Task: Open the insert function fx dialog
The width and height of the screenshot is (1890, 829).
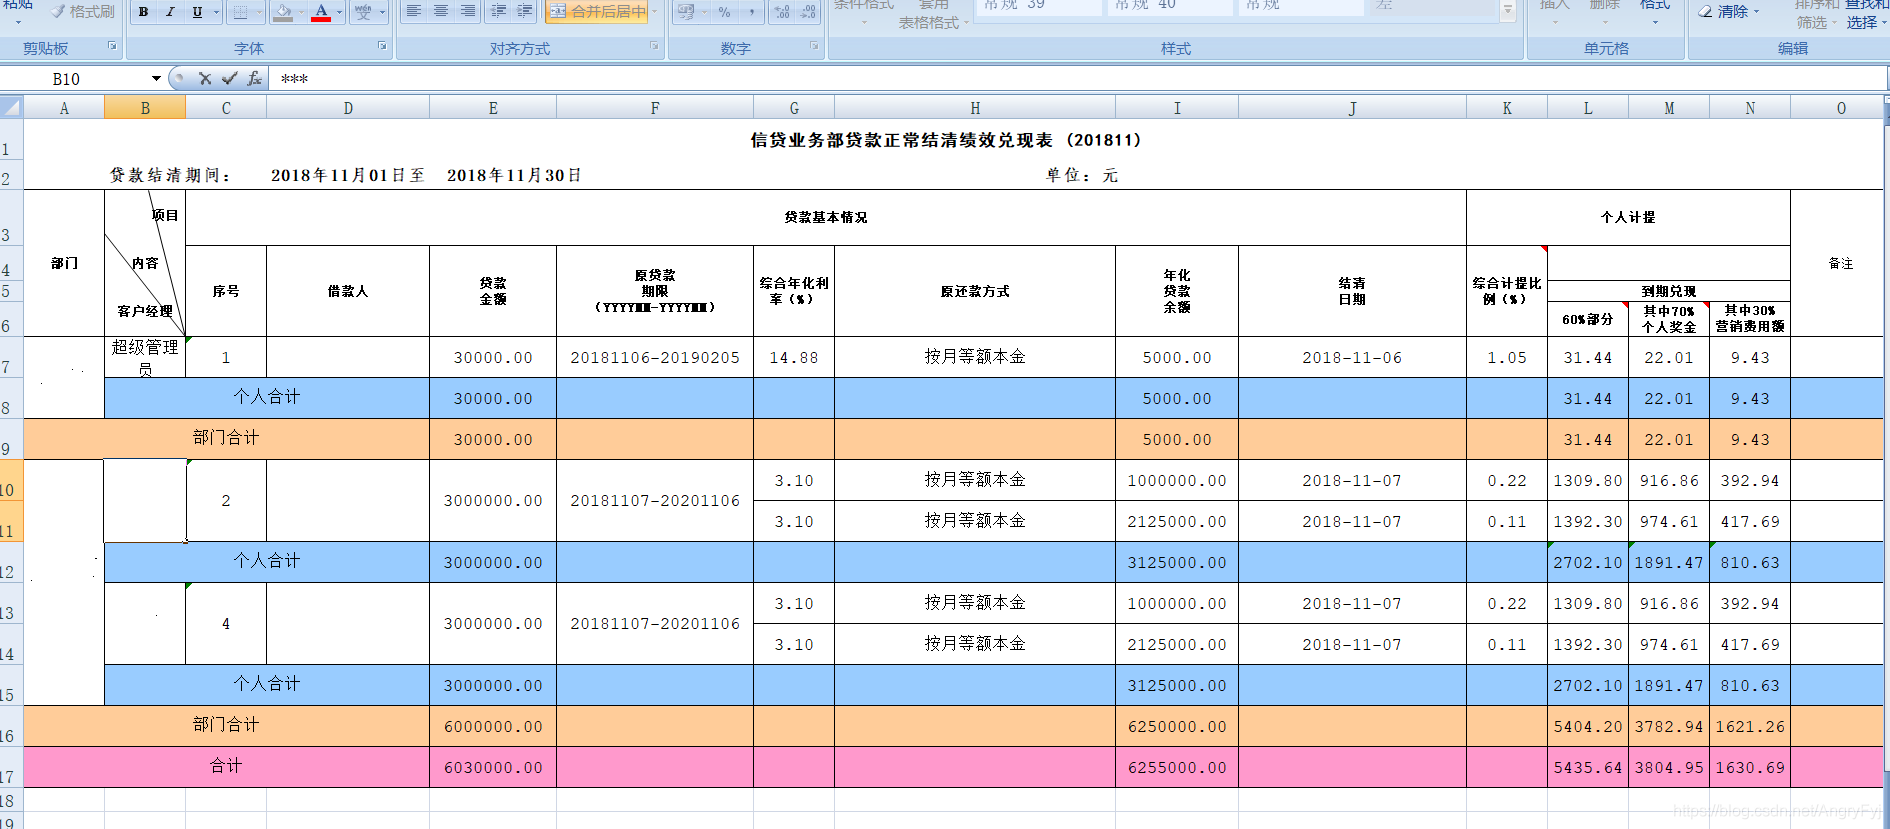Action: click(254, 78)
